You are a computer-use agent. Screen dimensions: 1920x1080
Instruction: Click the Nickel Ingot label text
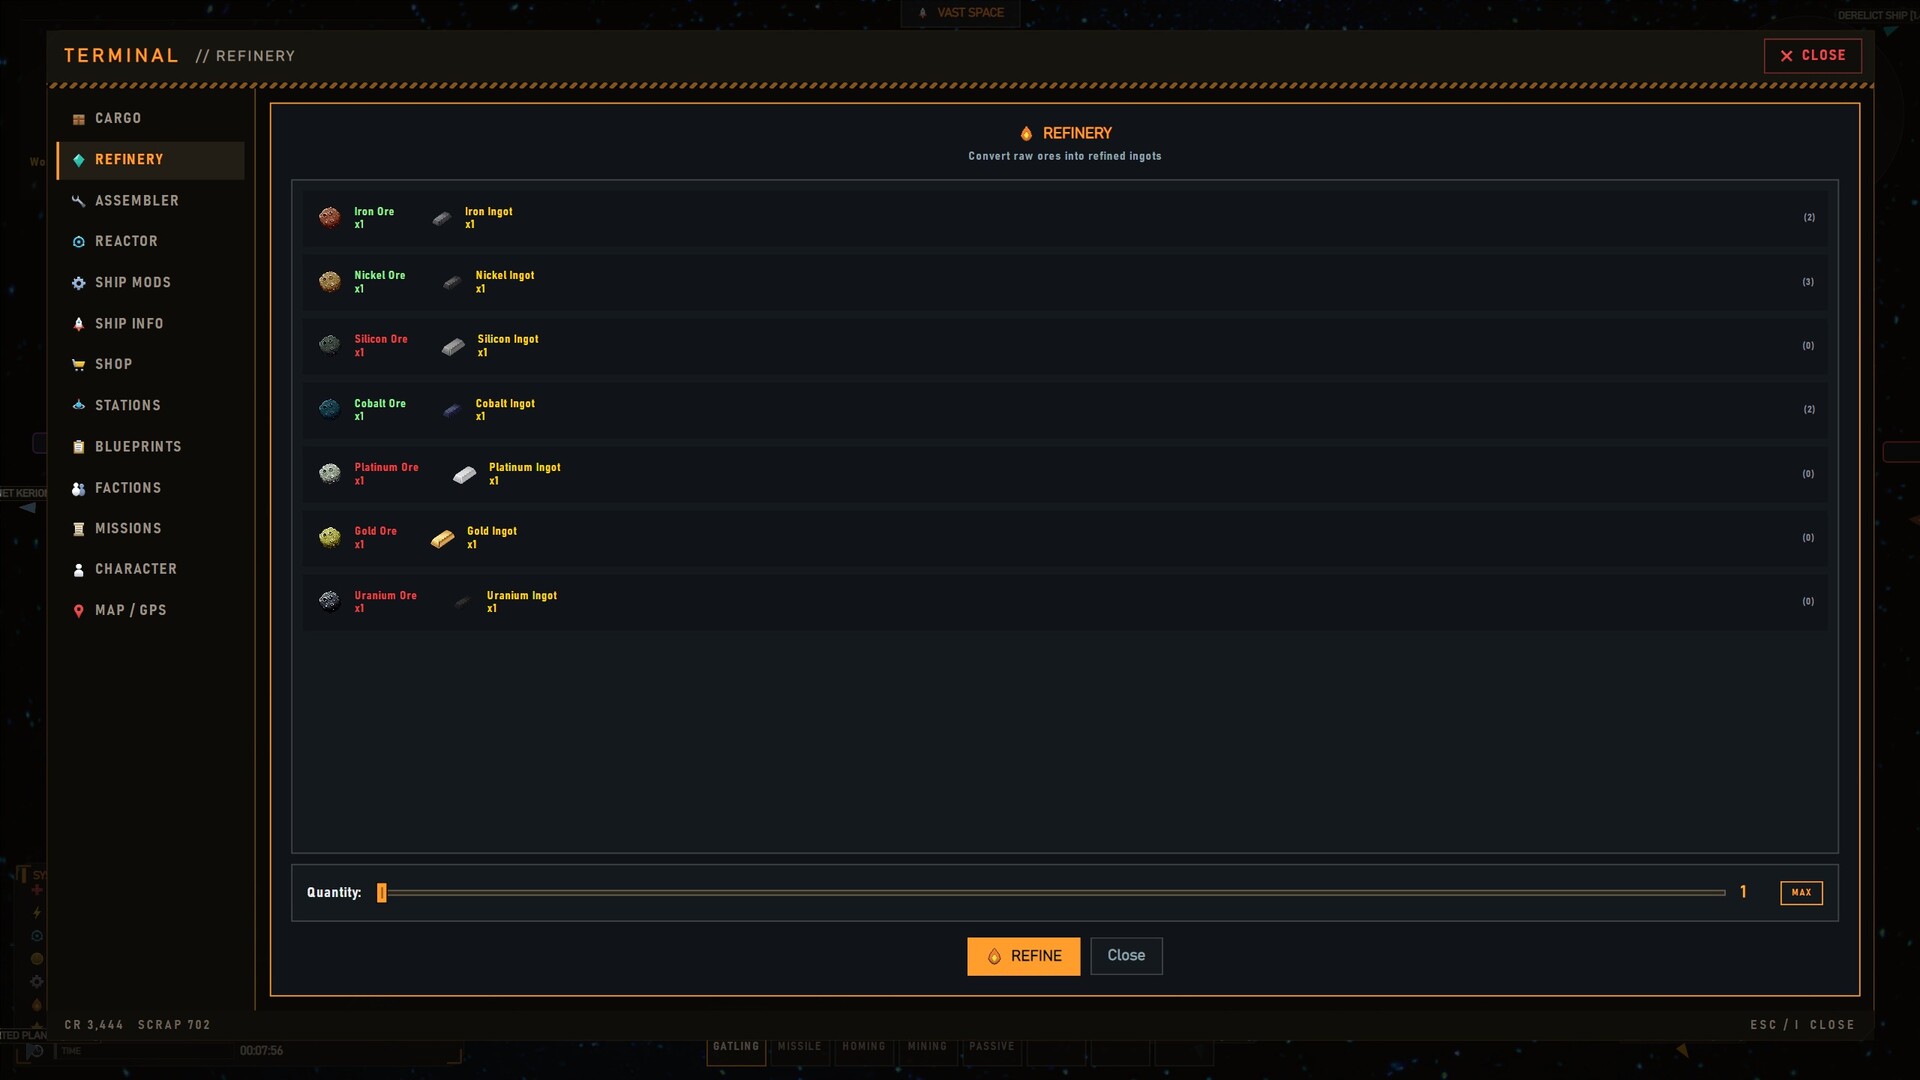pos(504,276)
